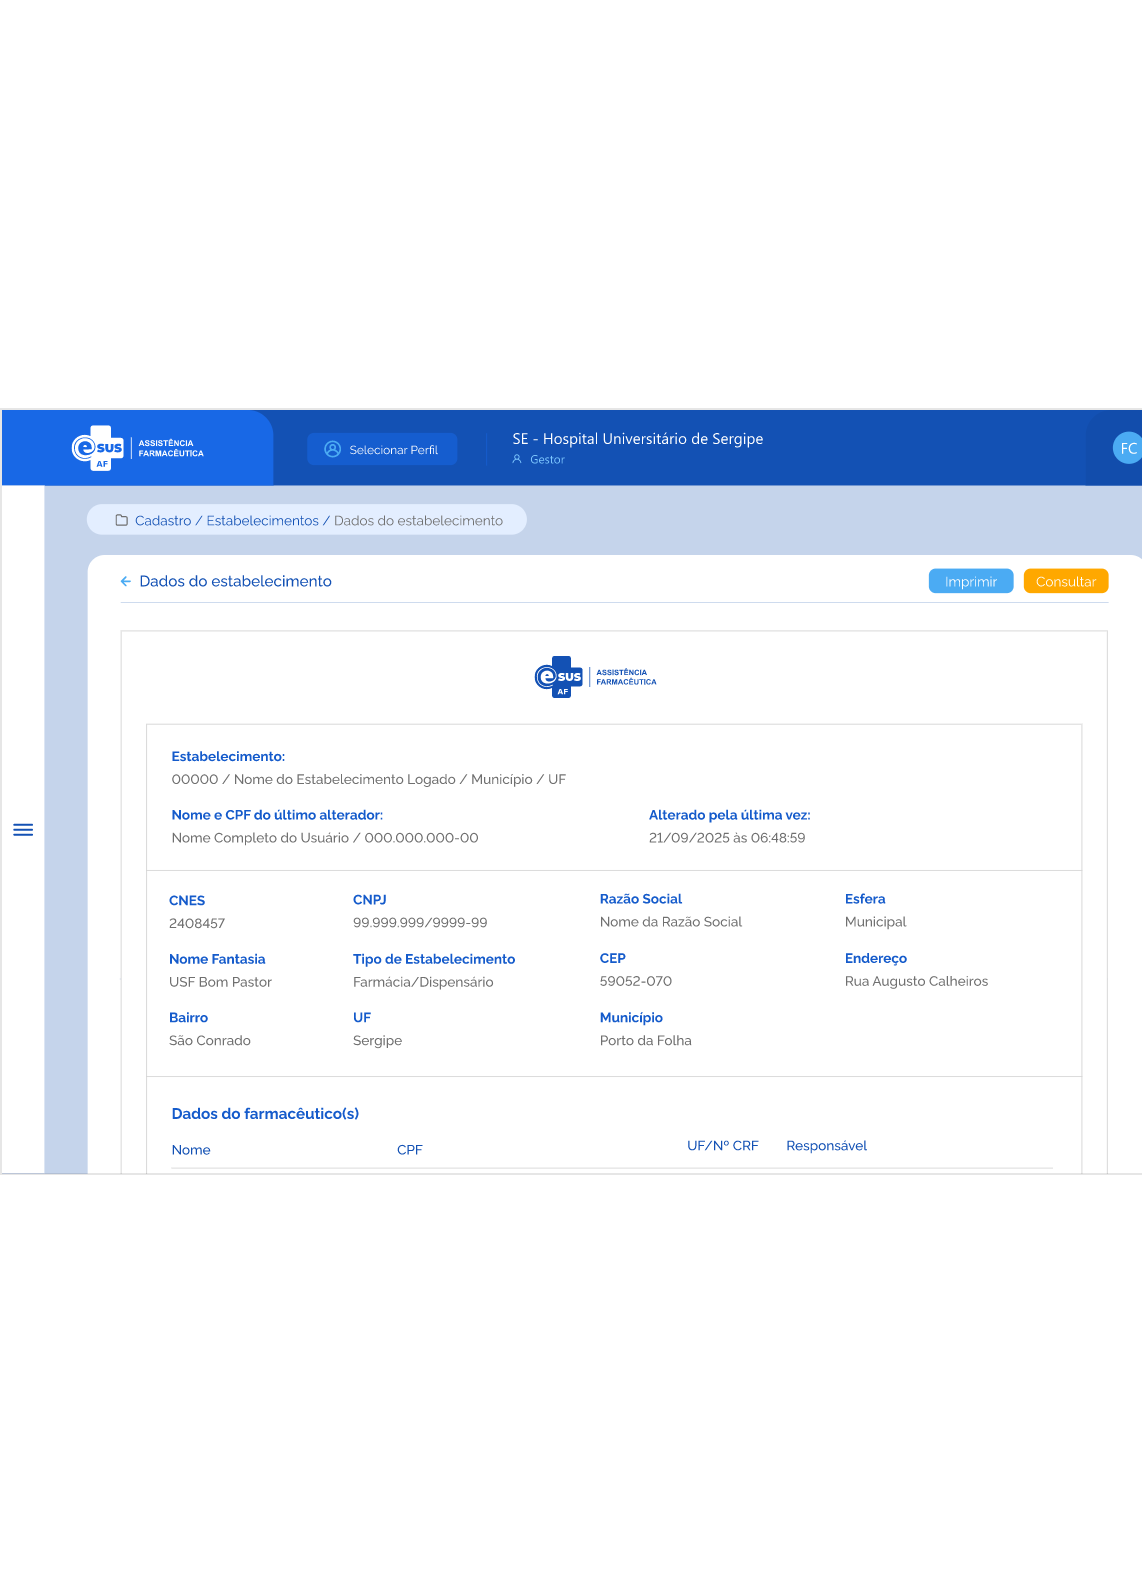Image resolution: width=1142 pixels, height=1584 pixels.
Task: Click the back arrow beside page title
Action: click(126, 581)
